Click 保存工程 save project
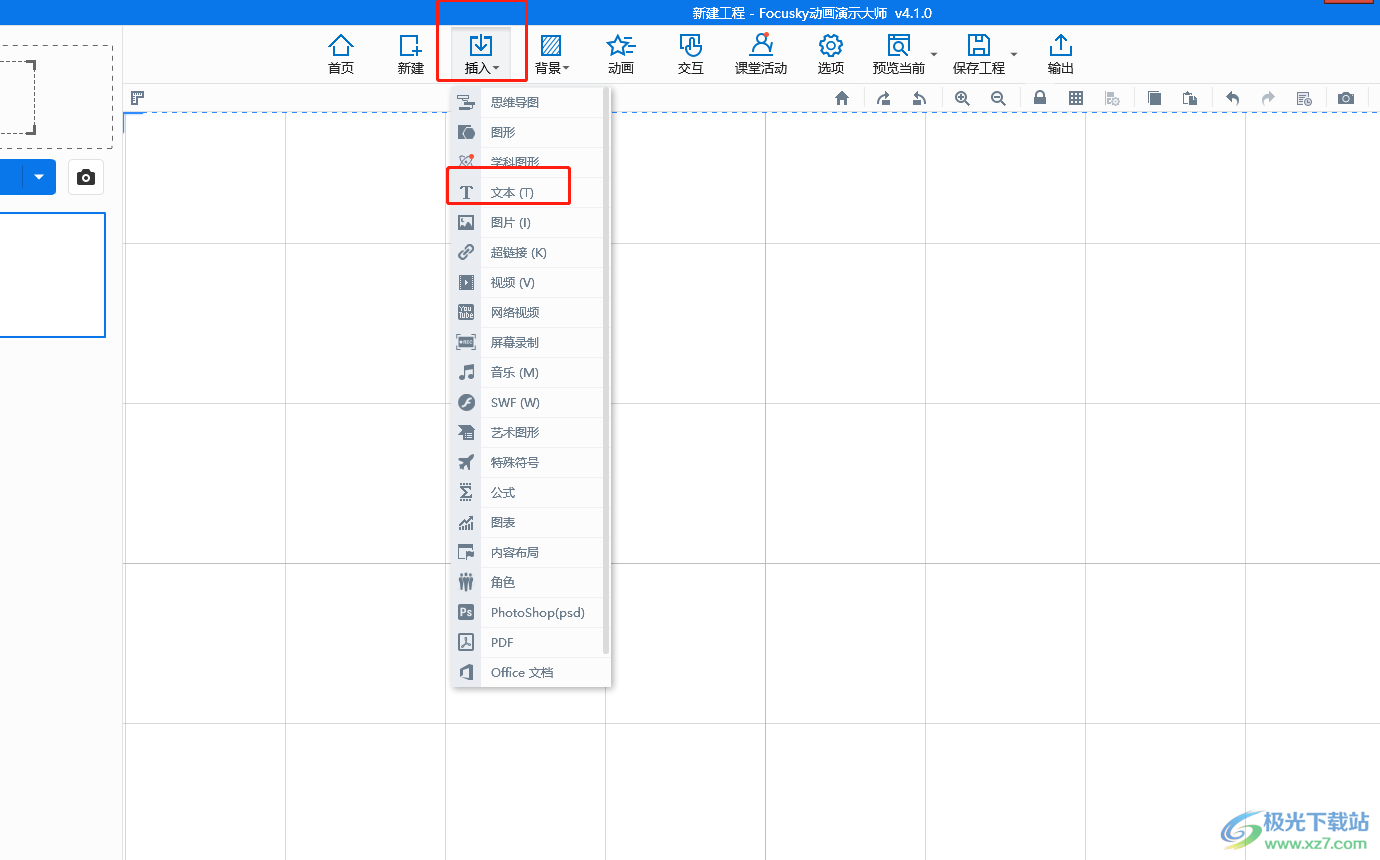The height and width of the screenshot is (860, 1380). 978,55
